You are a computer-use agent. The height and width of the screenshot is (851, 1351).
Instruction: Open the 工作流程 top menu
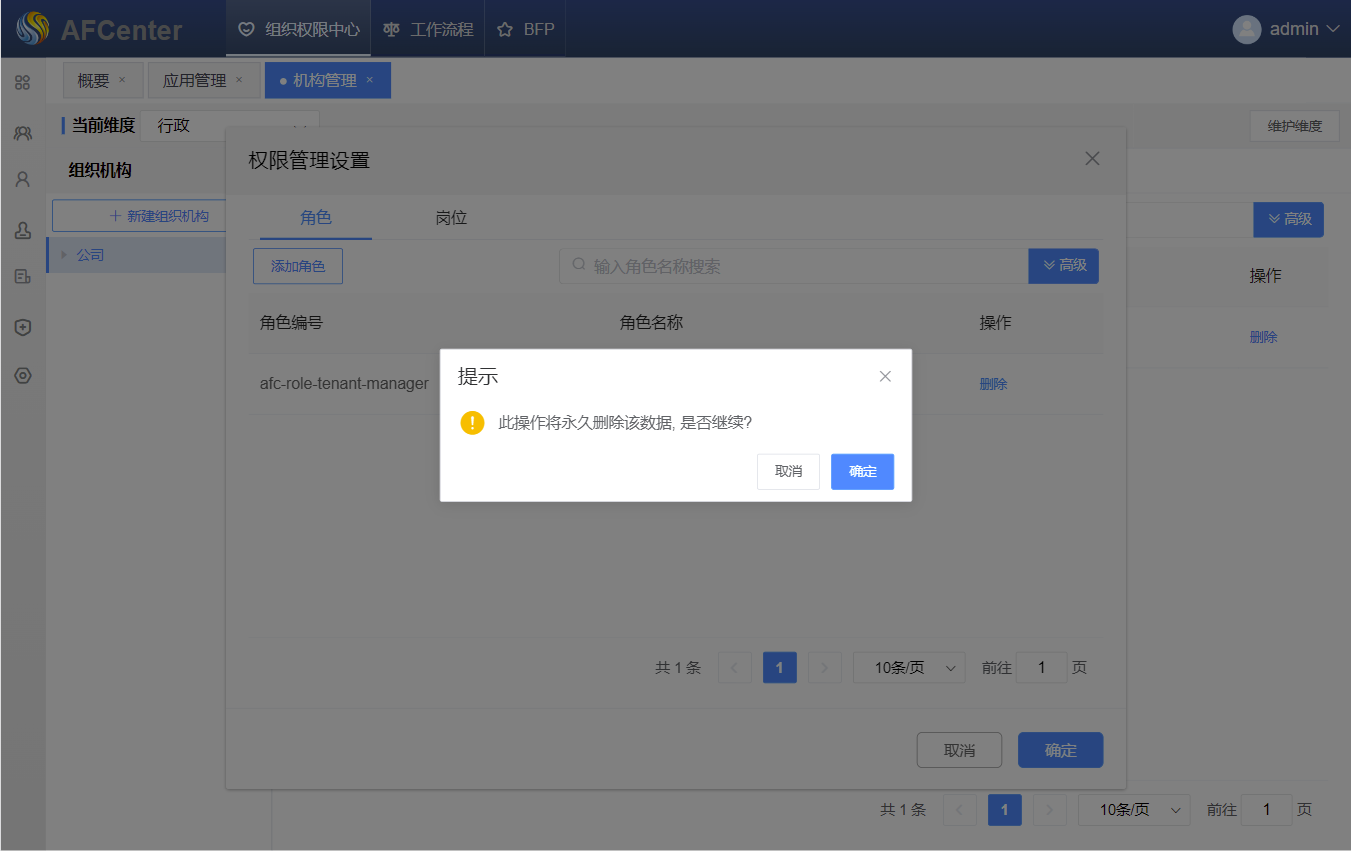pos(429,29)
